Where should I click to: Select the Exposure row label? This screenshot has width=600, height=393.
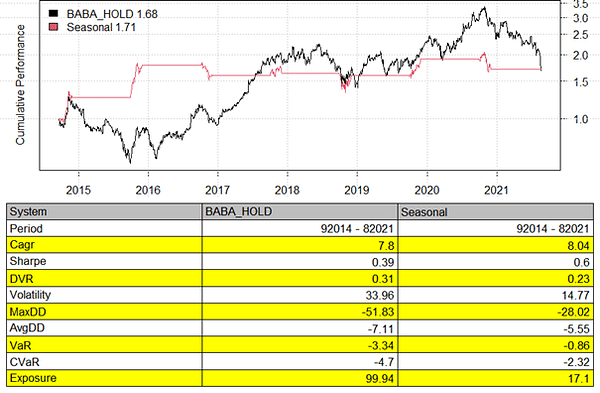(33, 378)
